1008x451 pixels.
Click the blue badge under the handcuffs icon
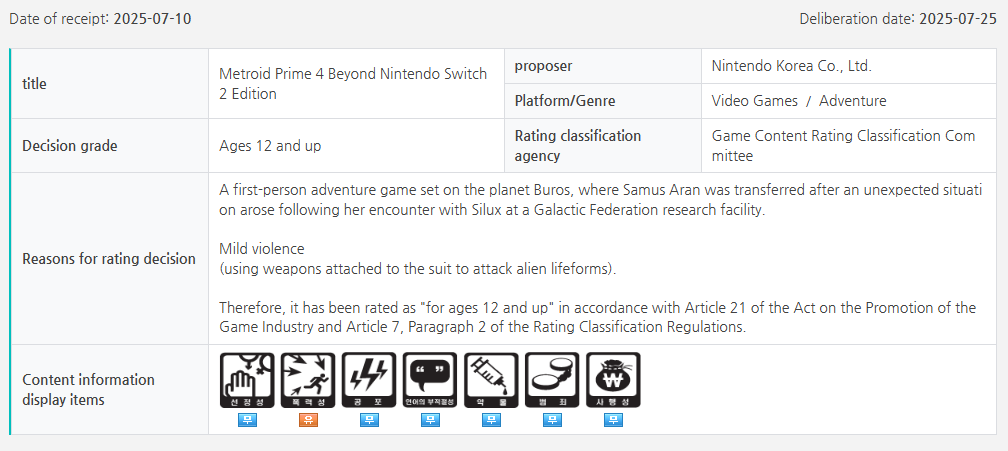point(552,420)
